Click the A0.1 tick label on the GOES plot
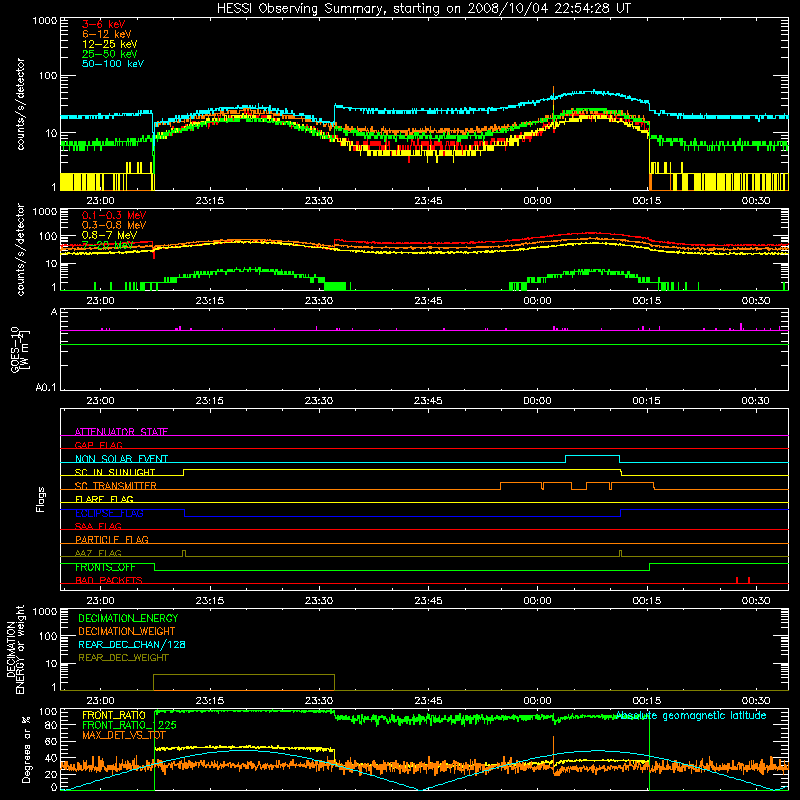This screenshot has width=800, height=800. click(46, 387)
